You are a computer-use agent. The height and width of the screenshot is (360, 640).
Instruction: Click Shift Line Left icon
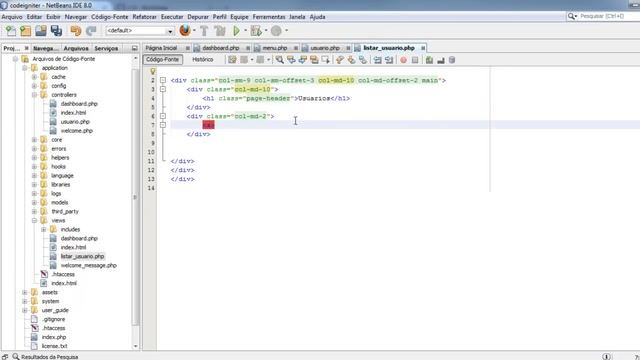378,60
